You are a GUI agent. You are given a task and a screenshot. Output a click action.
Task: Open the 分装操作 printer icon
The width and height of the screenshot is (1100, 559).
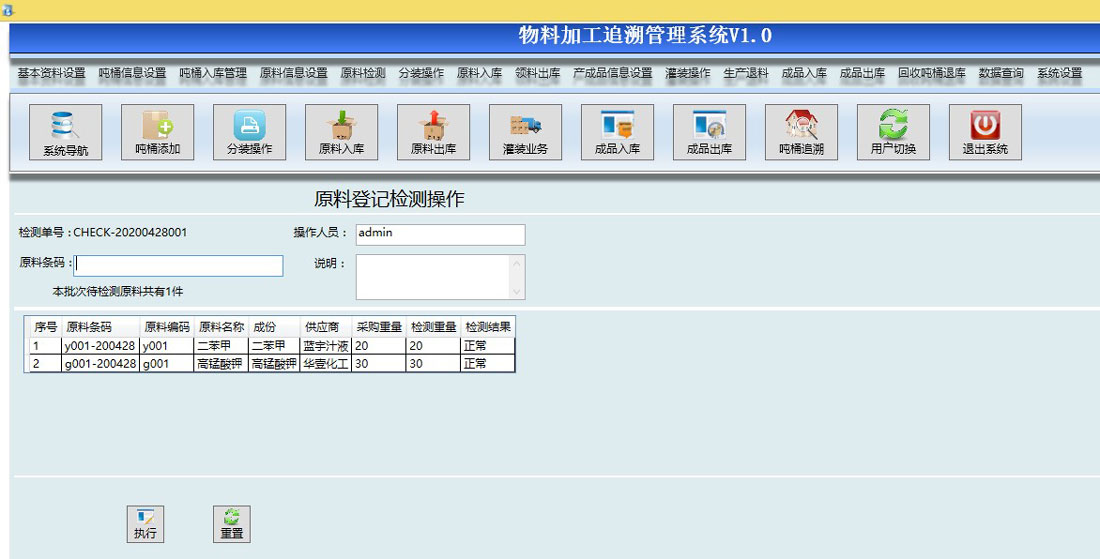click(x=249, y=132)
